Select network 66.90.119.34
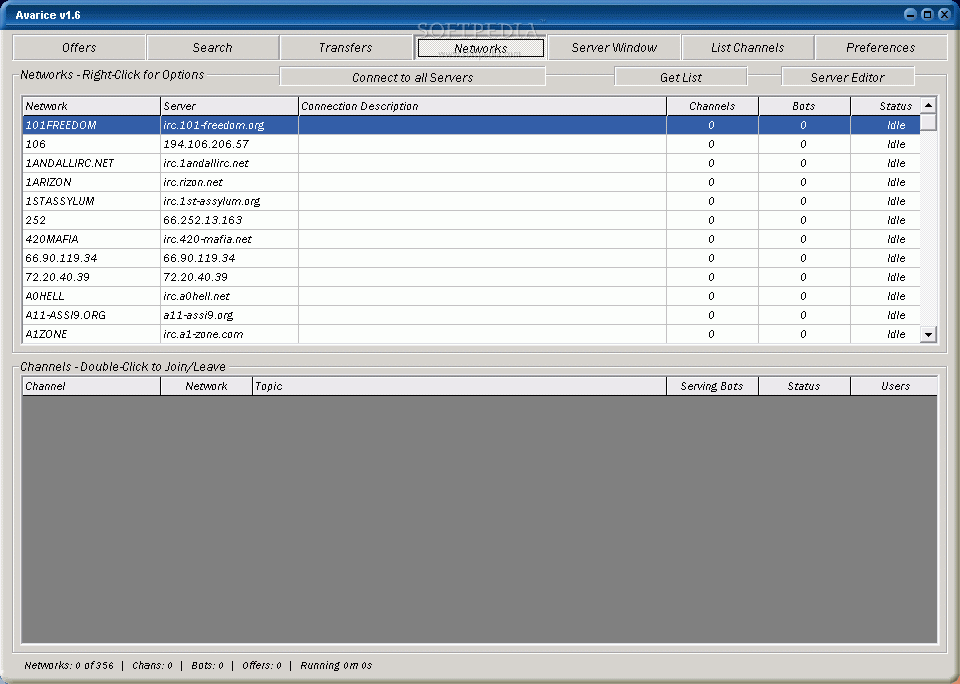 471,258
